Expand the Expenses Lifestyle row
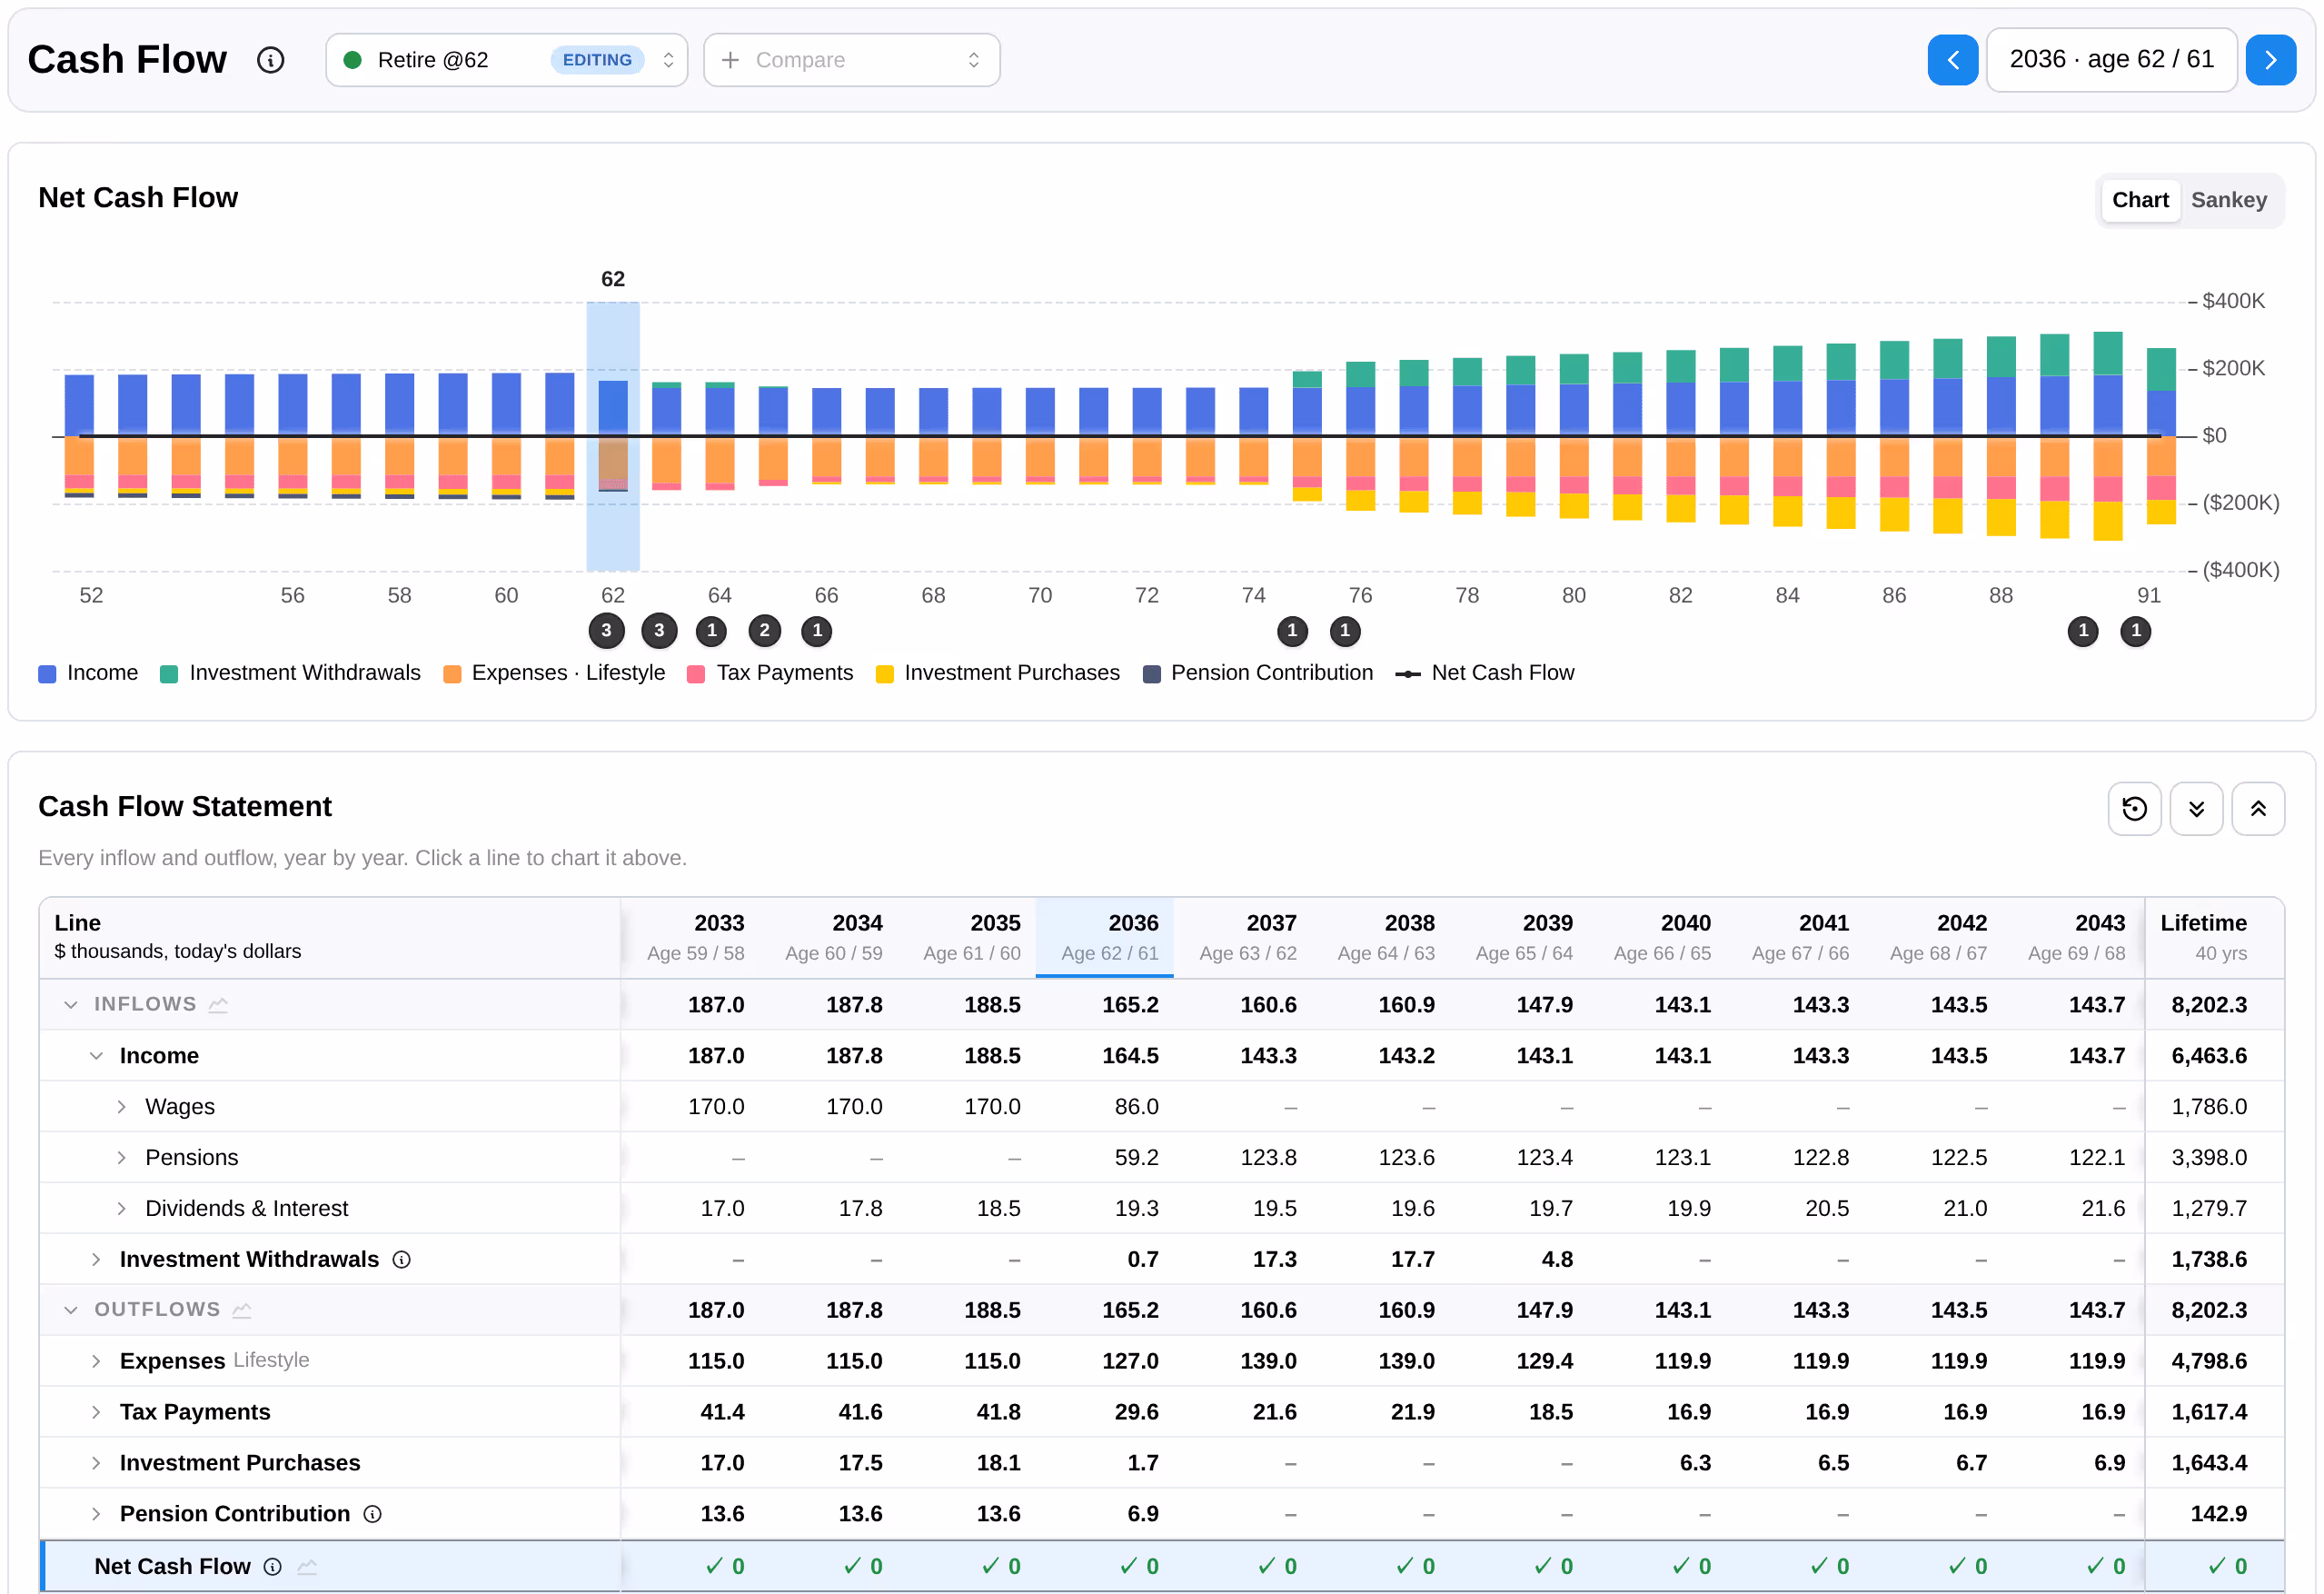 [x=96, y=1361]
